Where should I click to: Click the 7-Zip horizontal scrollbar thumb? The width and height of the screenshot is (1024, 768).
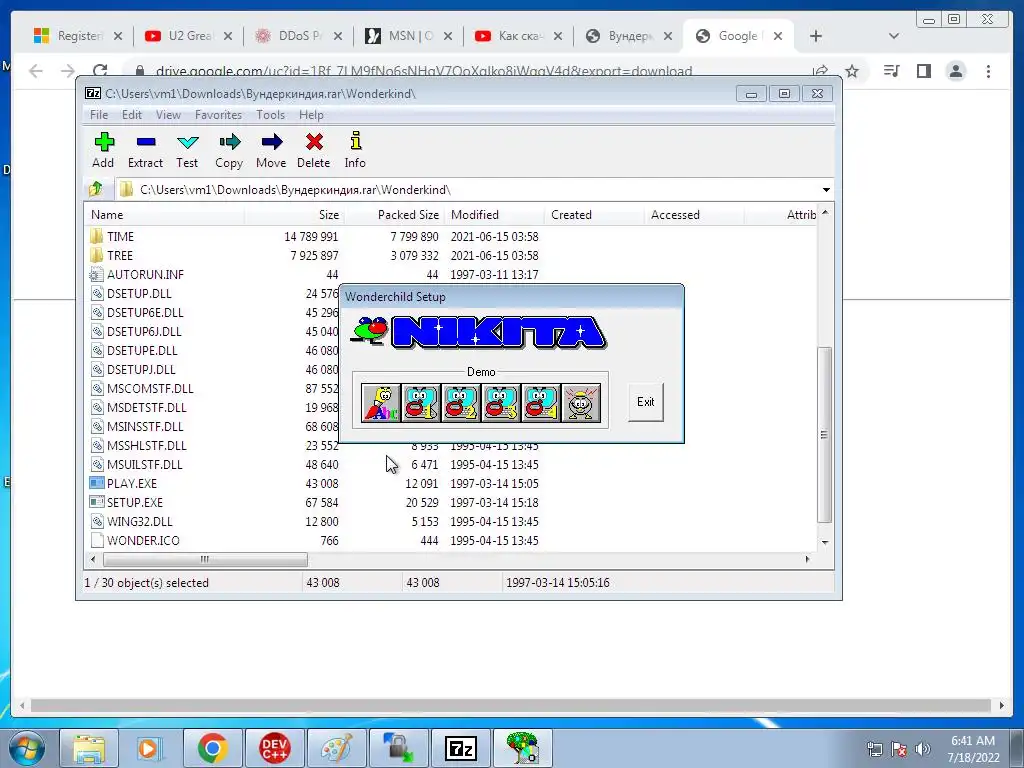[x=205, y=559]
